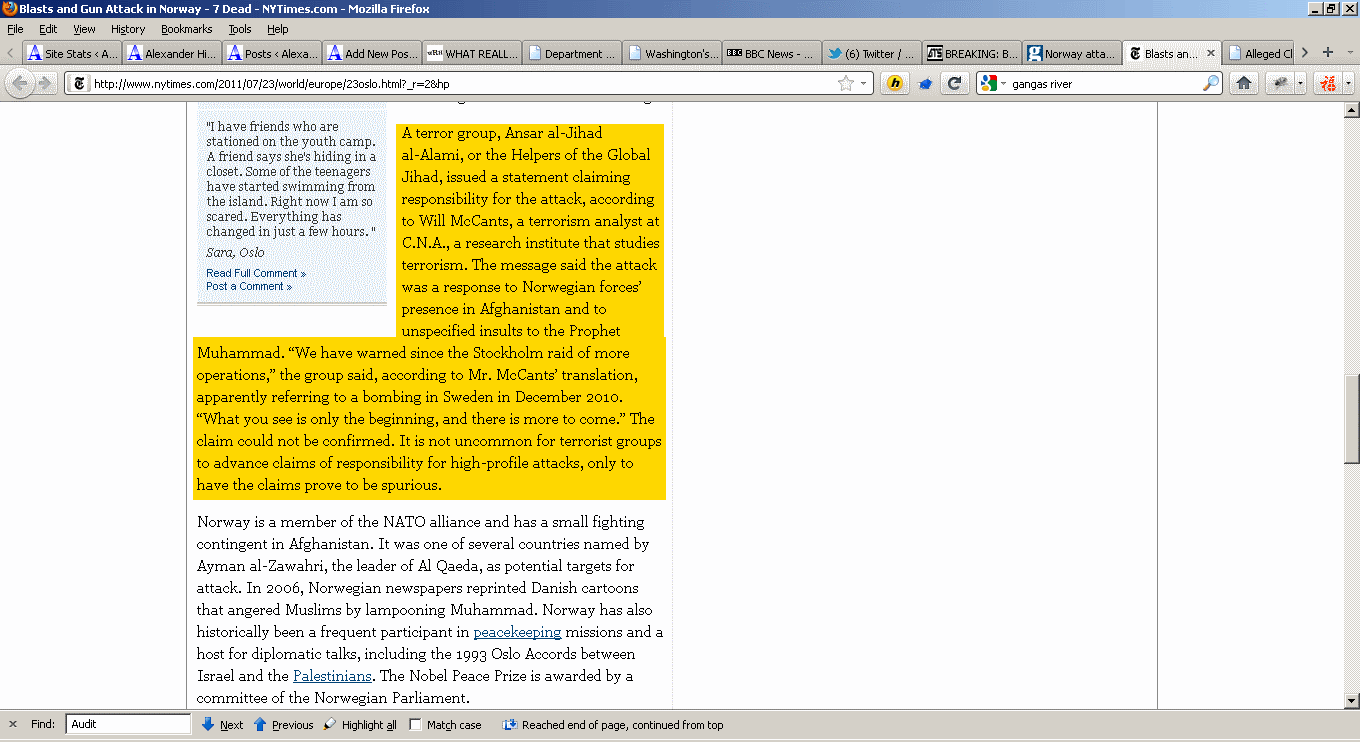
Task: Switch to the Site Stats tab
Action: [x=72, y=53]
